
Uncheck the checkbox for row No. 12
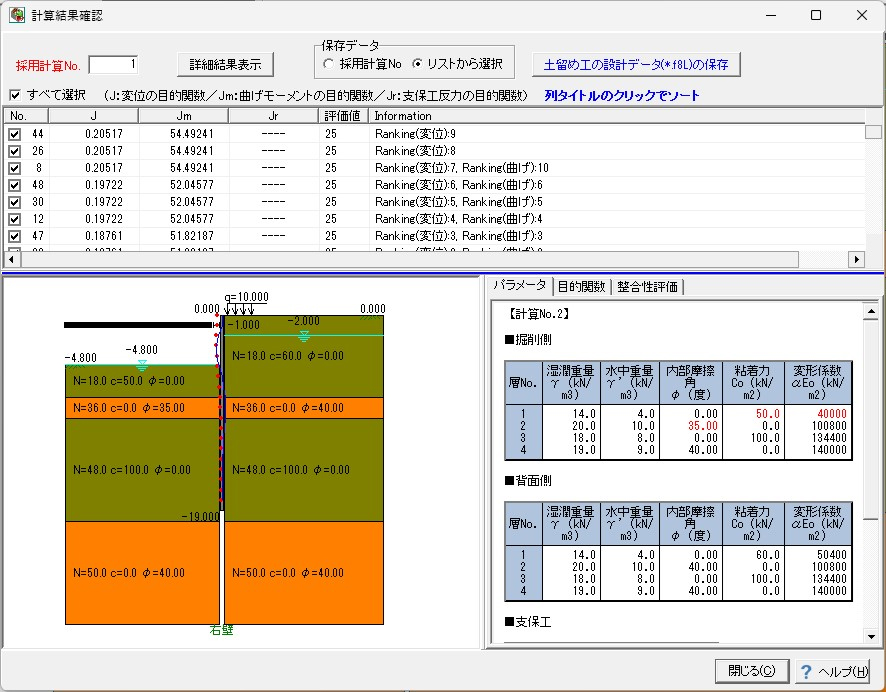pyautogui.click(x=15, y=219)
